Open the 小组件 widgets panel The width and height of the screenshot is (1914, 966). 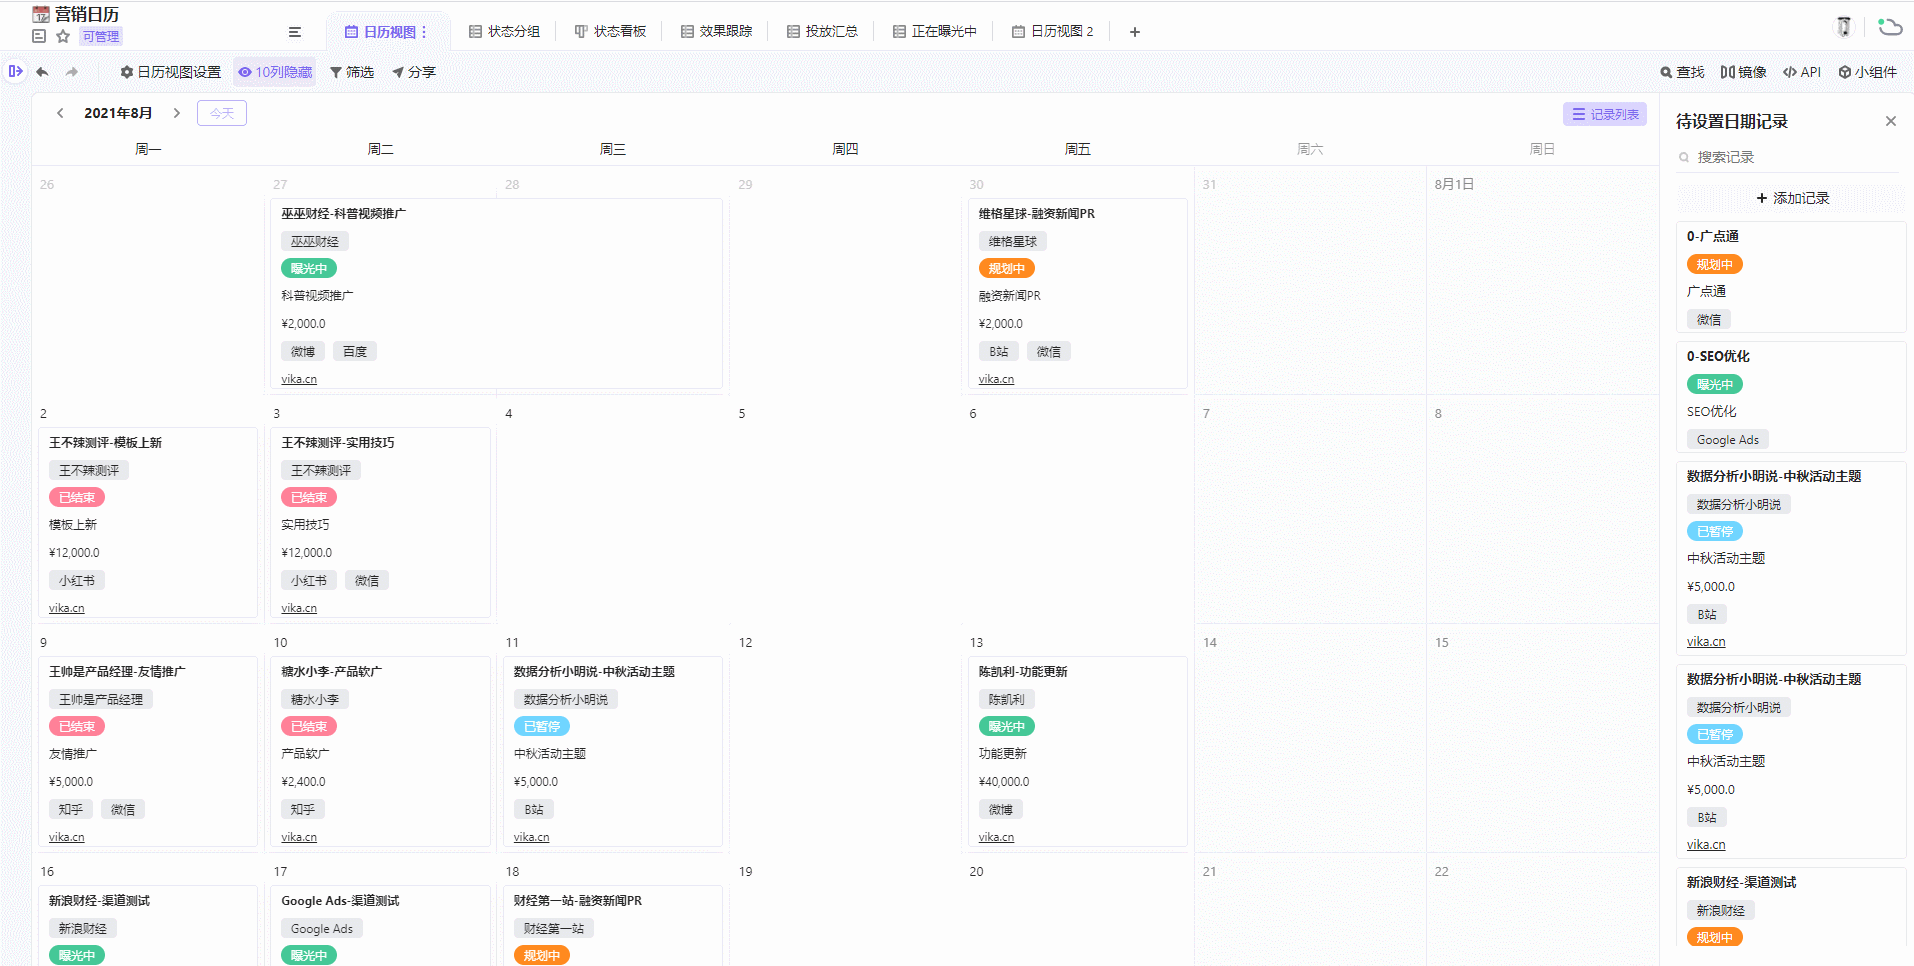click(x=1867, y=72)
